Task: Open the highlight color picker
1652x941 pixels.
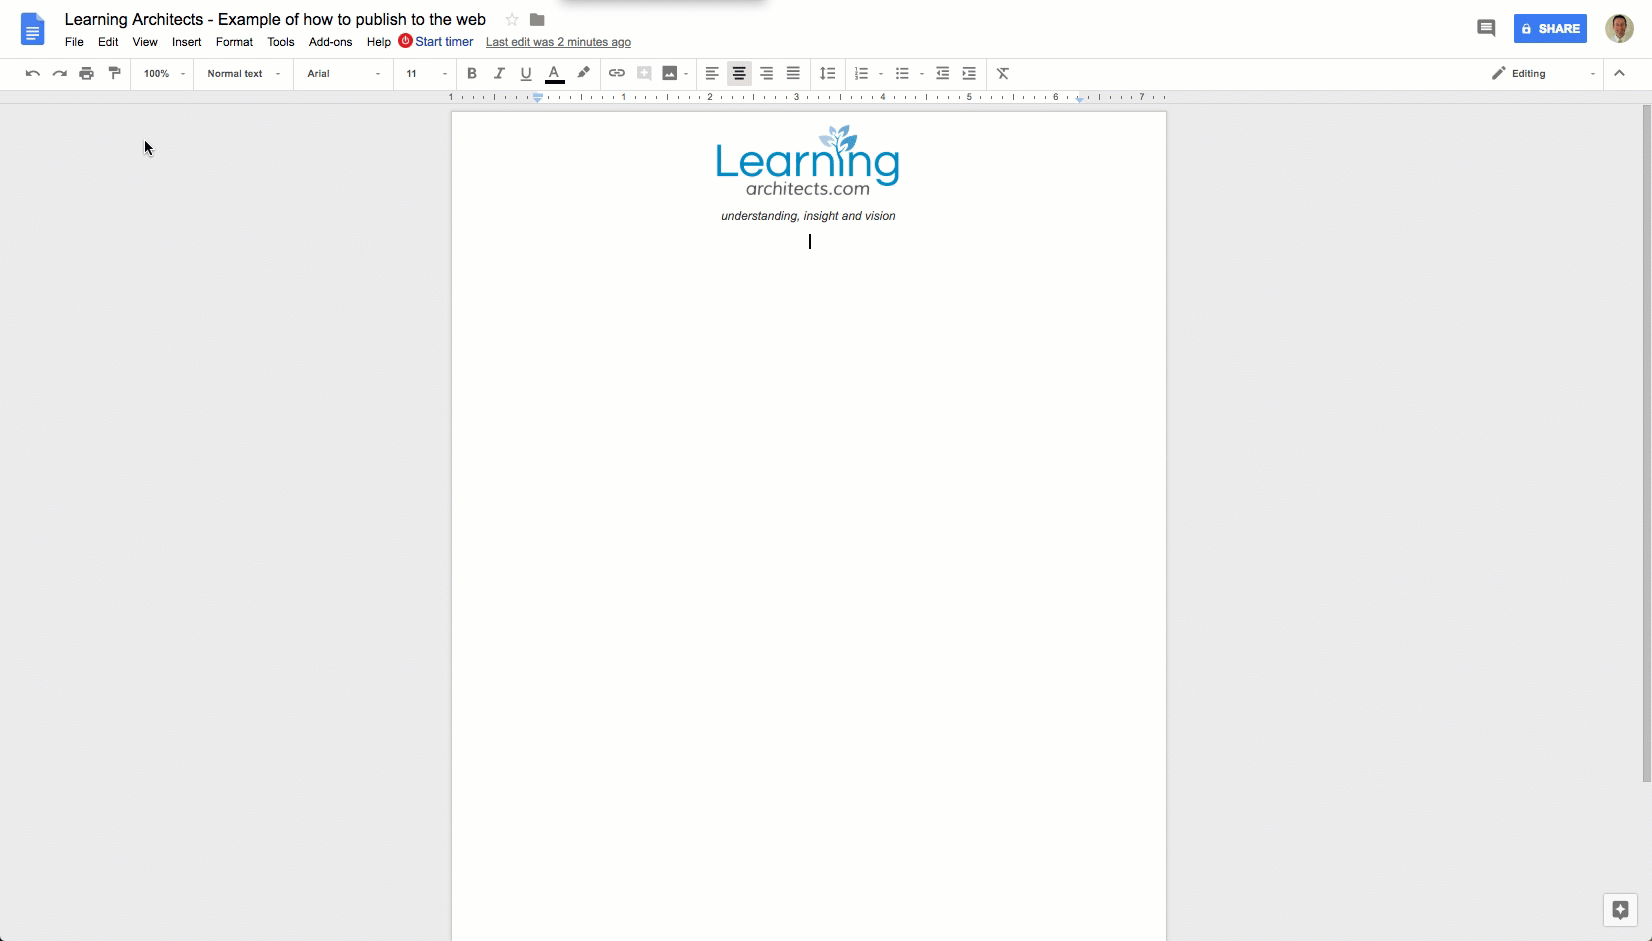Action: pyautogui.click(x=583, y=73)
